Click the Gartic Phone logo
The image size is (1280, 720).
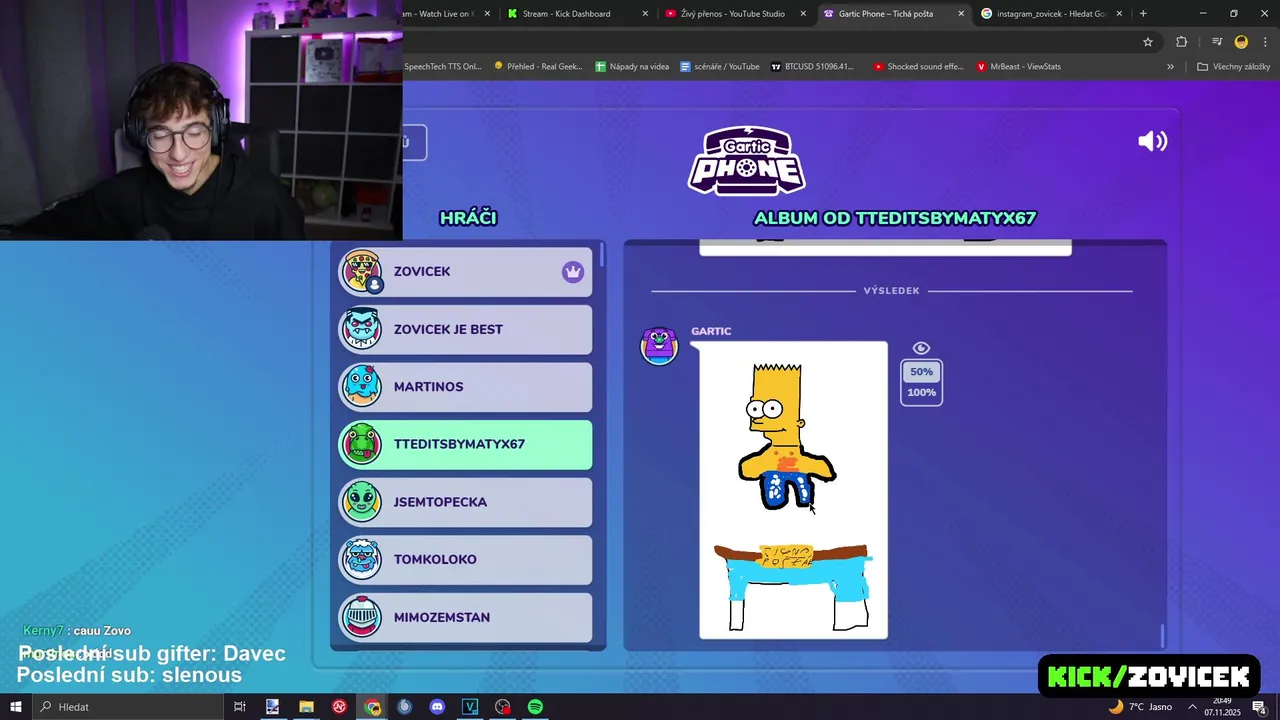(746, 160)
